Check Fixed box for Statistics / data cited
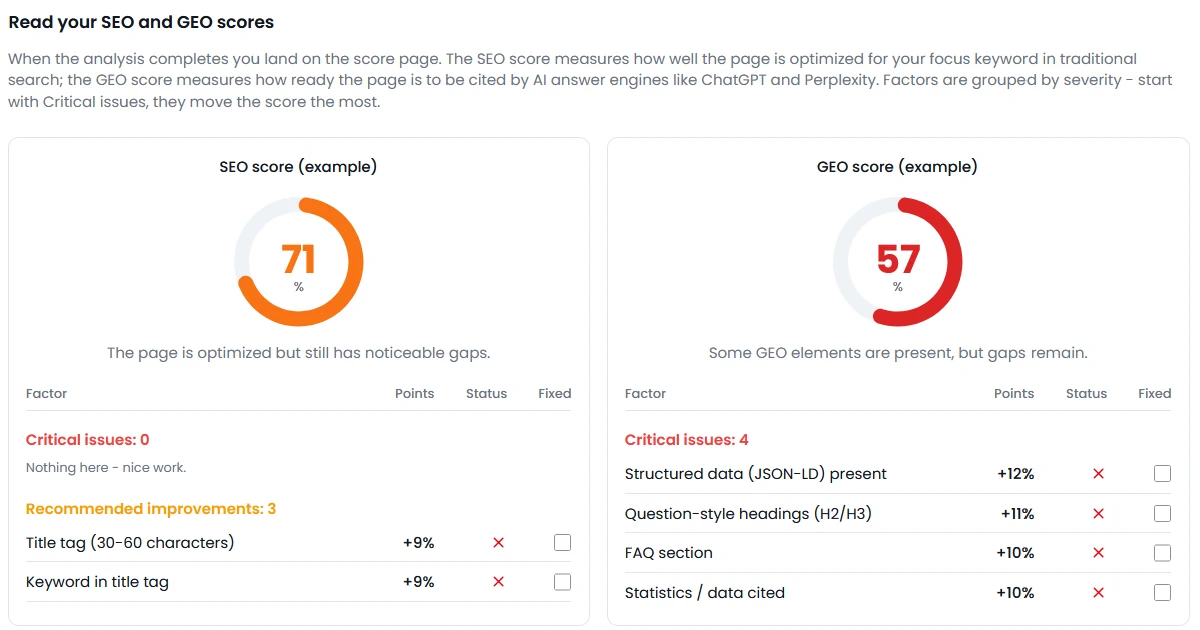 1162,593
